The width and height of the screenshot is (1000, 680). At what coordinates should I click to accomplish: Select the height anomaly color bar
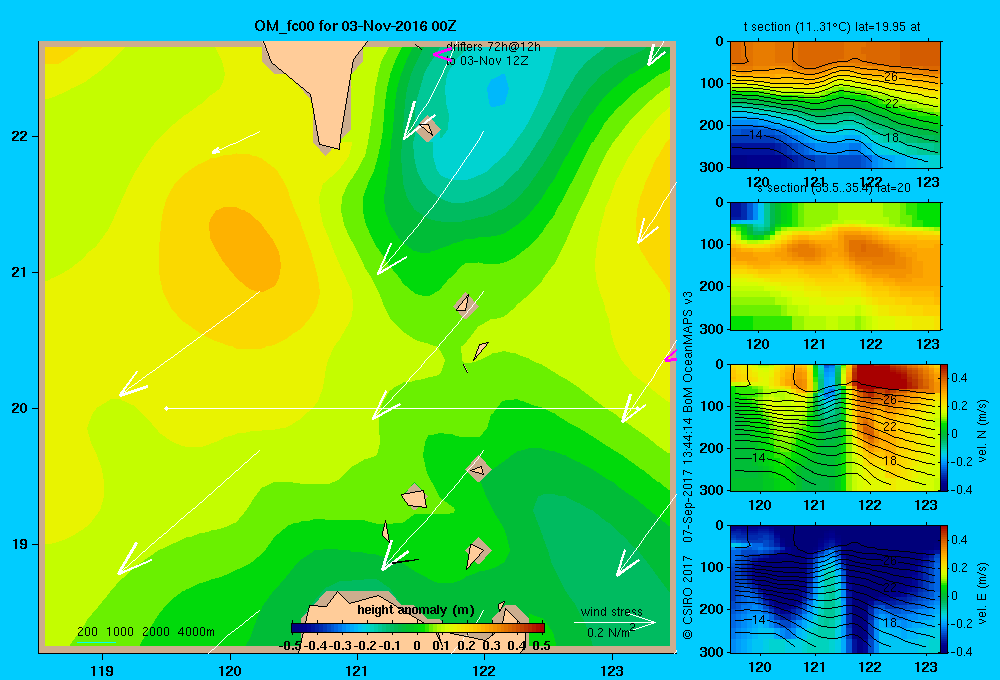pos(418,628)
